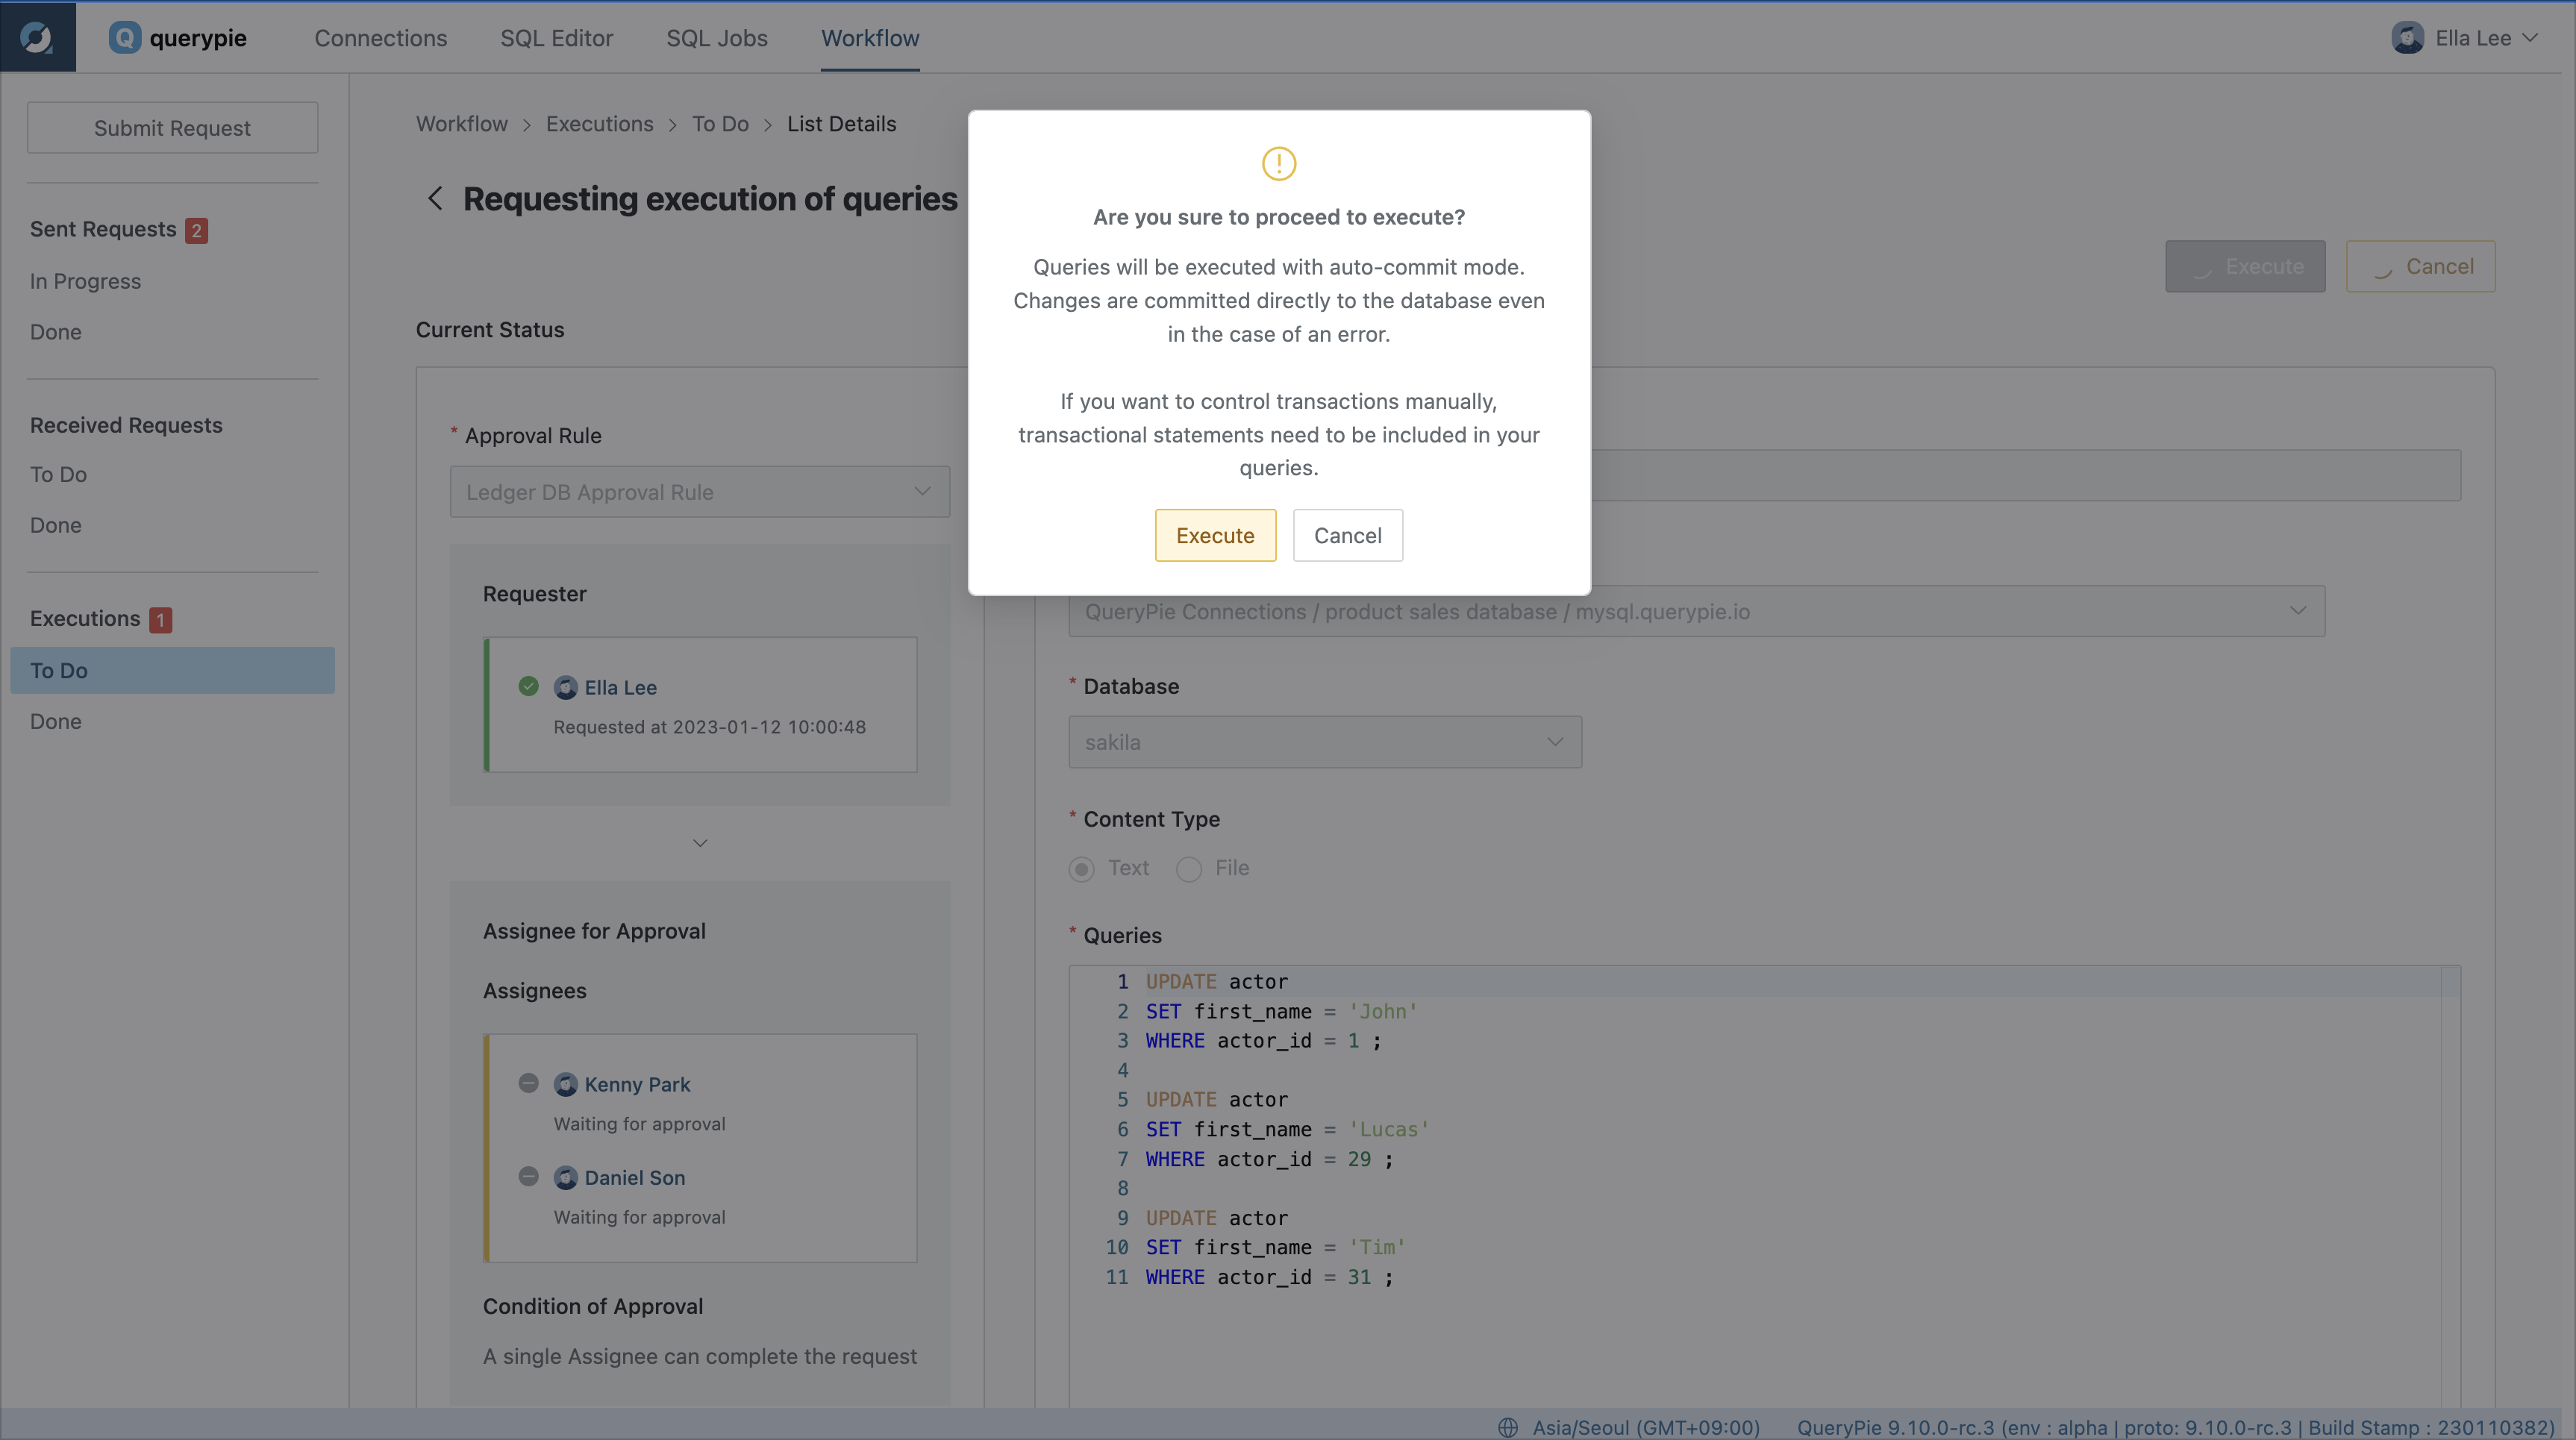
Task: Click the Received Requests heading
Action: click(126, 425)
